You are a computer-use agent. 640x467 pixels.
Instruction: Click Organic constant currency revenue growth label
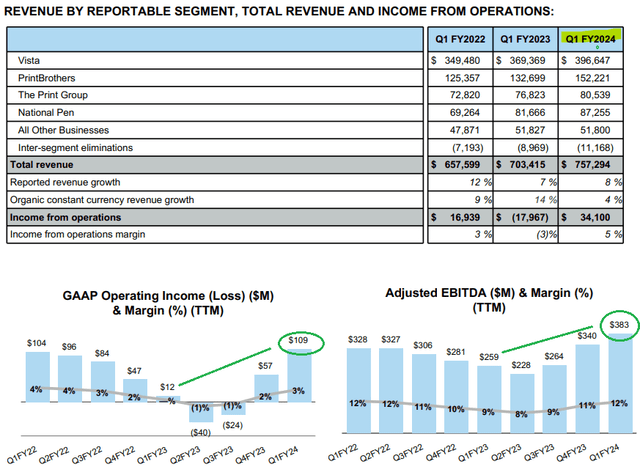102,200
